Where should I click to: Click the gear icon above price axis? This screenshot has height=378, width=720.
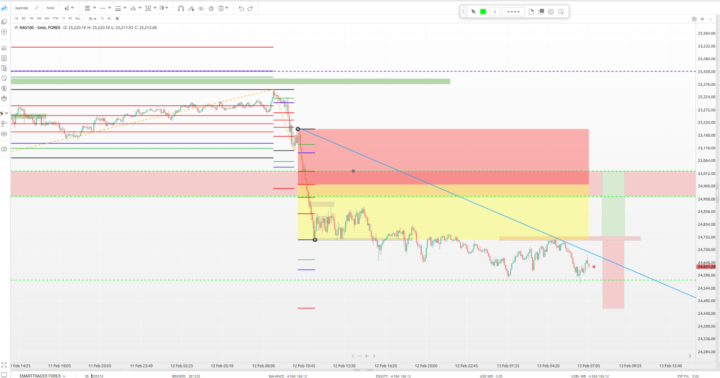pos(702,19)
